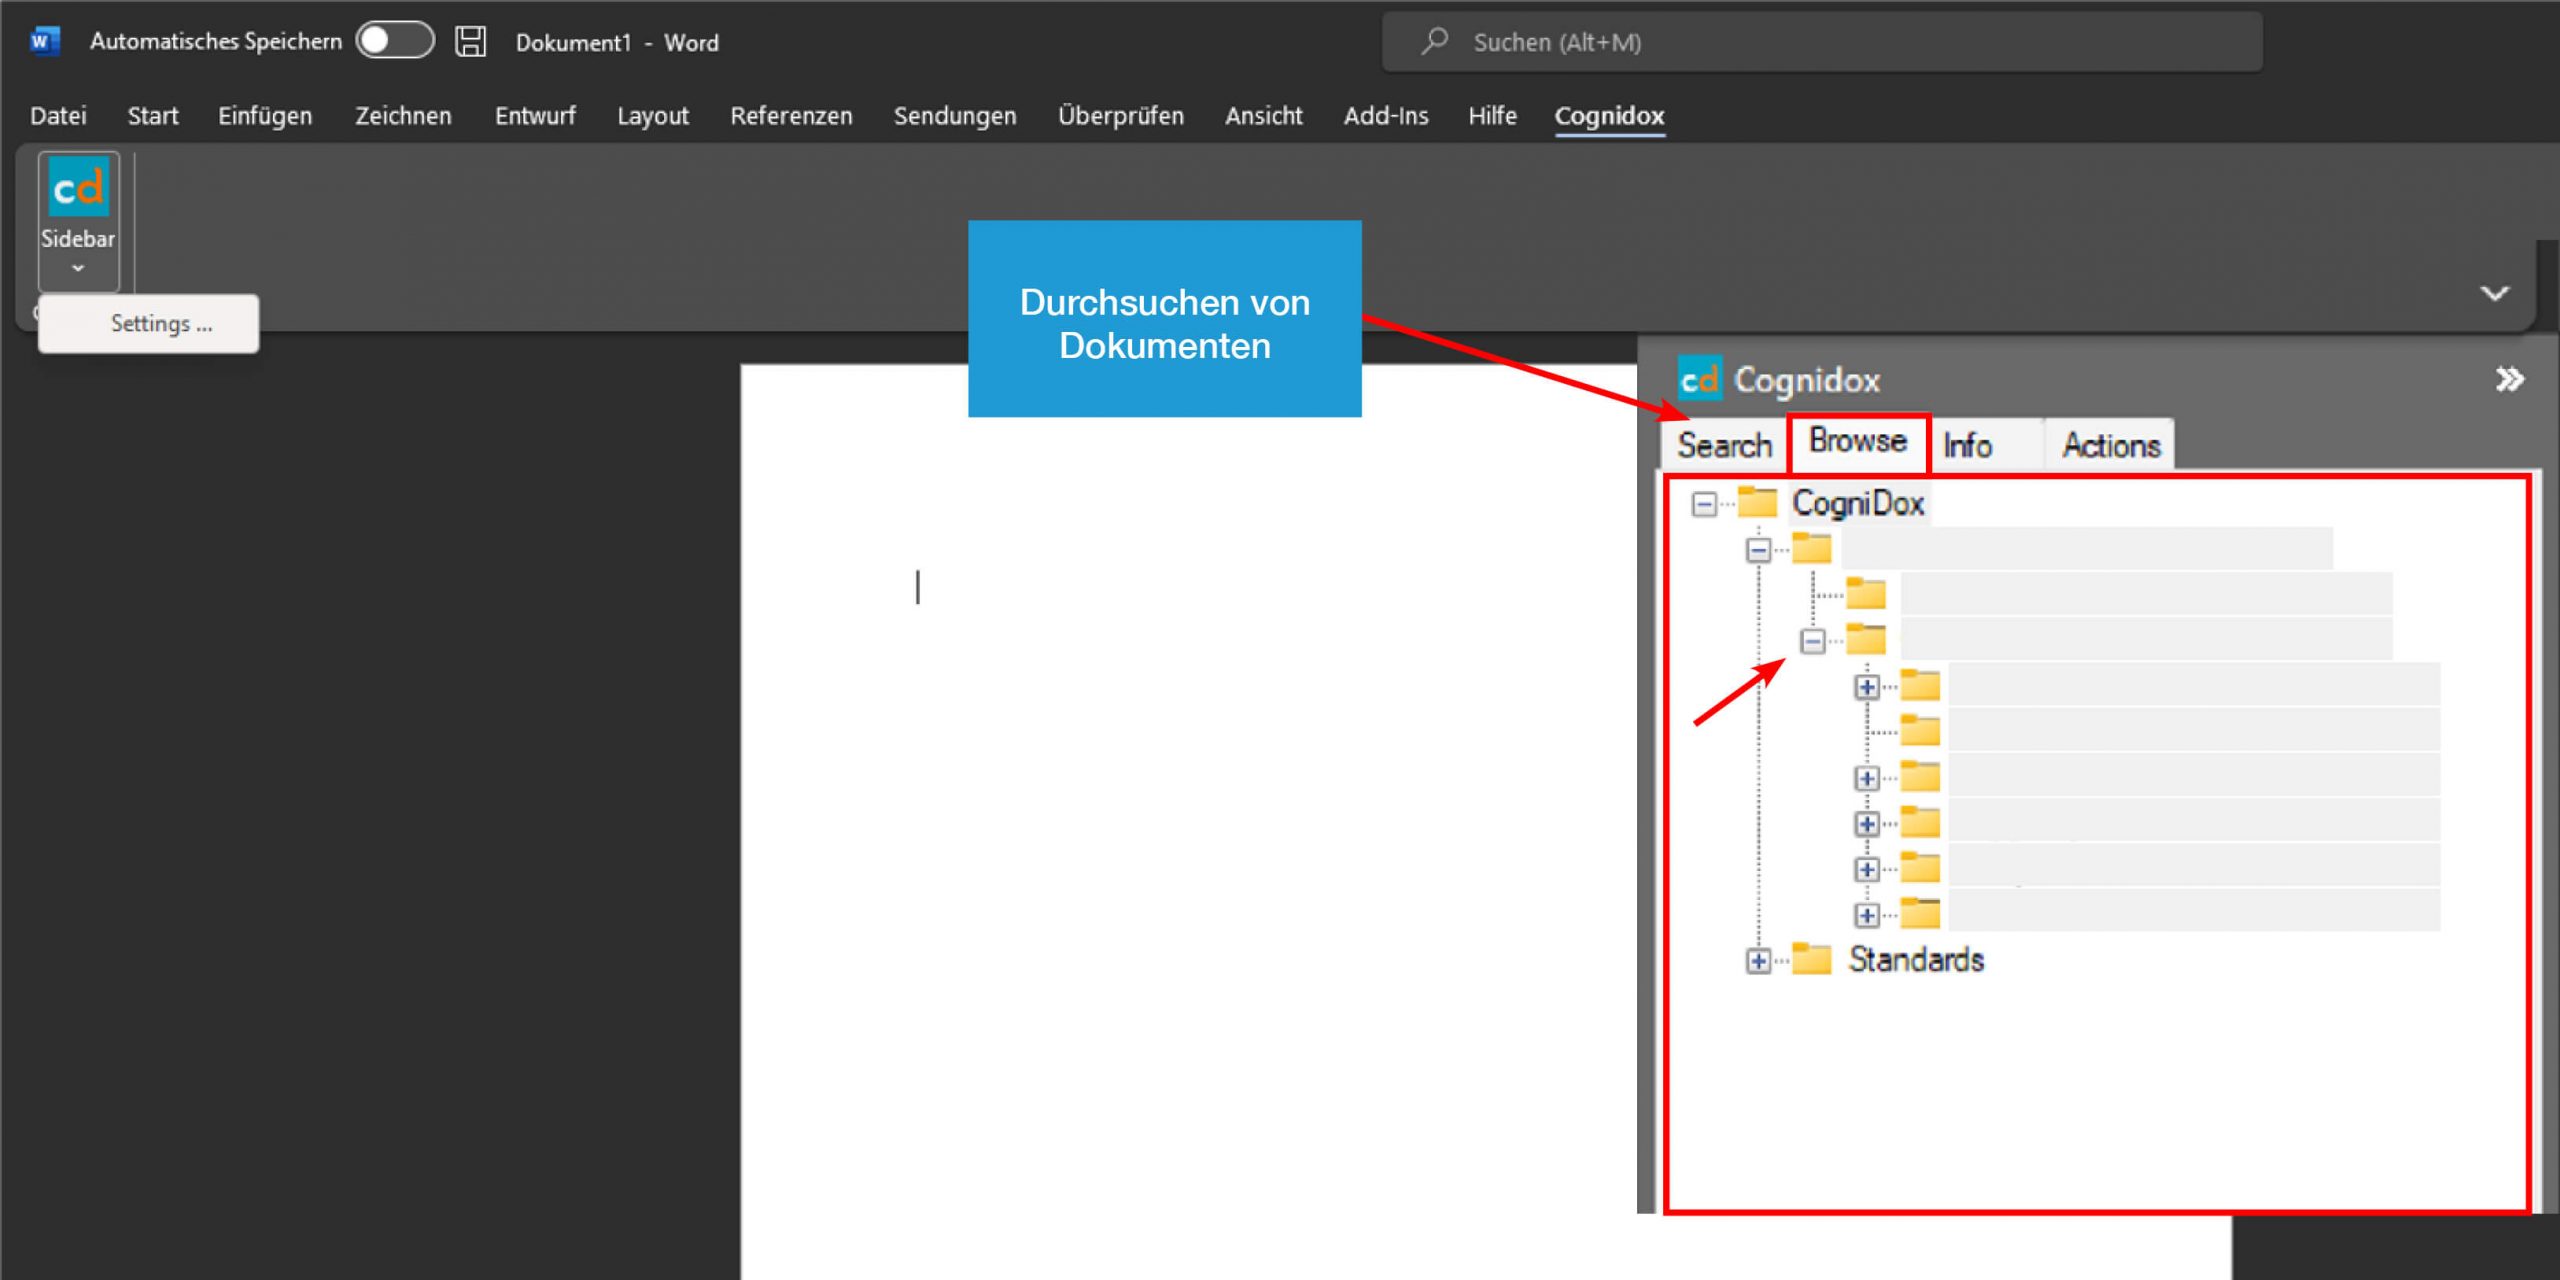Click the magnifier icon in the Suchen bar

[1432, 41]
